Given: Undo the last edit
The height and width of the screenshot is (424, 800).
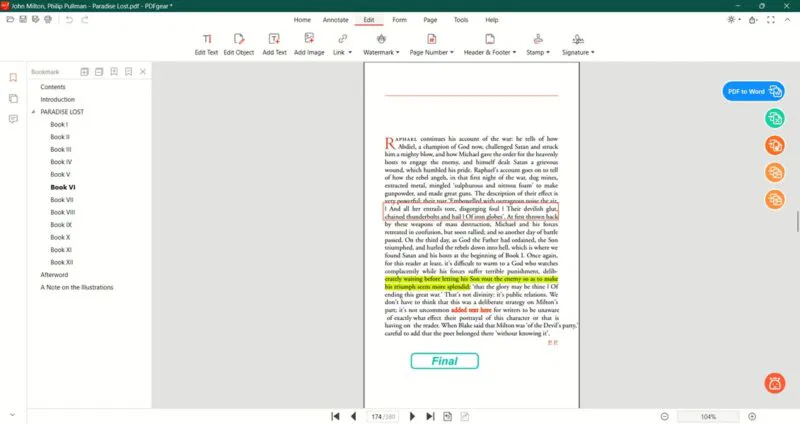Looking at the screenshot, I should [69, 19].
